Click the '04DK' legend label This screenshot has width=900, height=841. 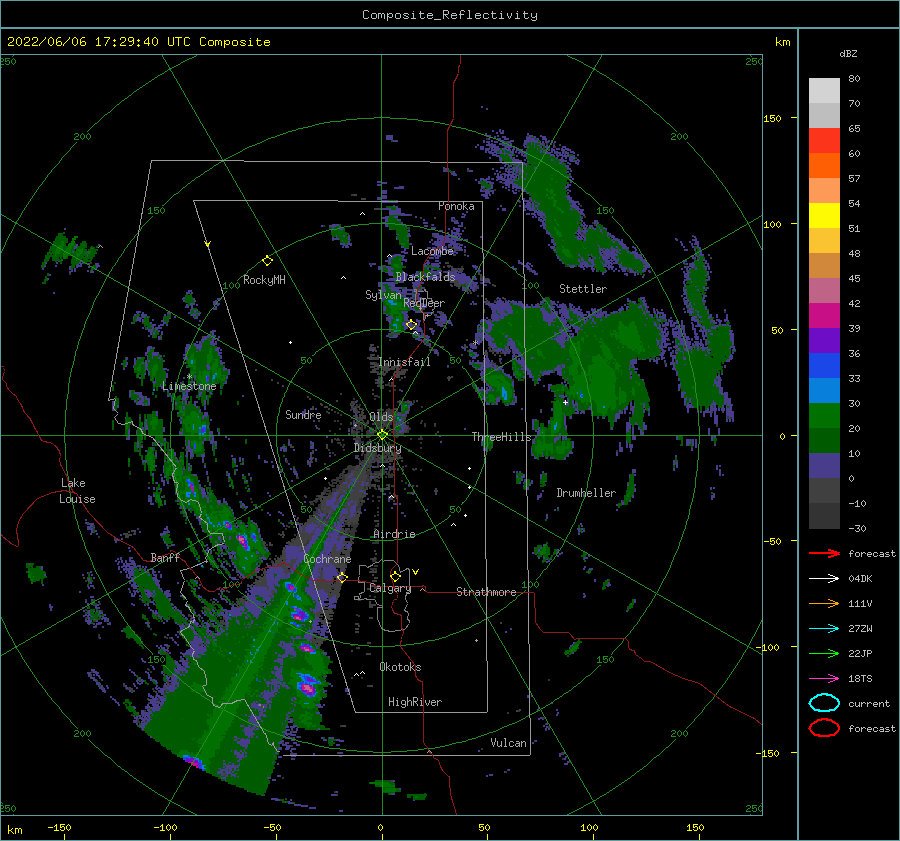860,579
